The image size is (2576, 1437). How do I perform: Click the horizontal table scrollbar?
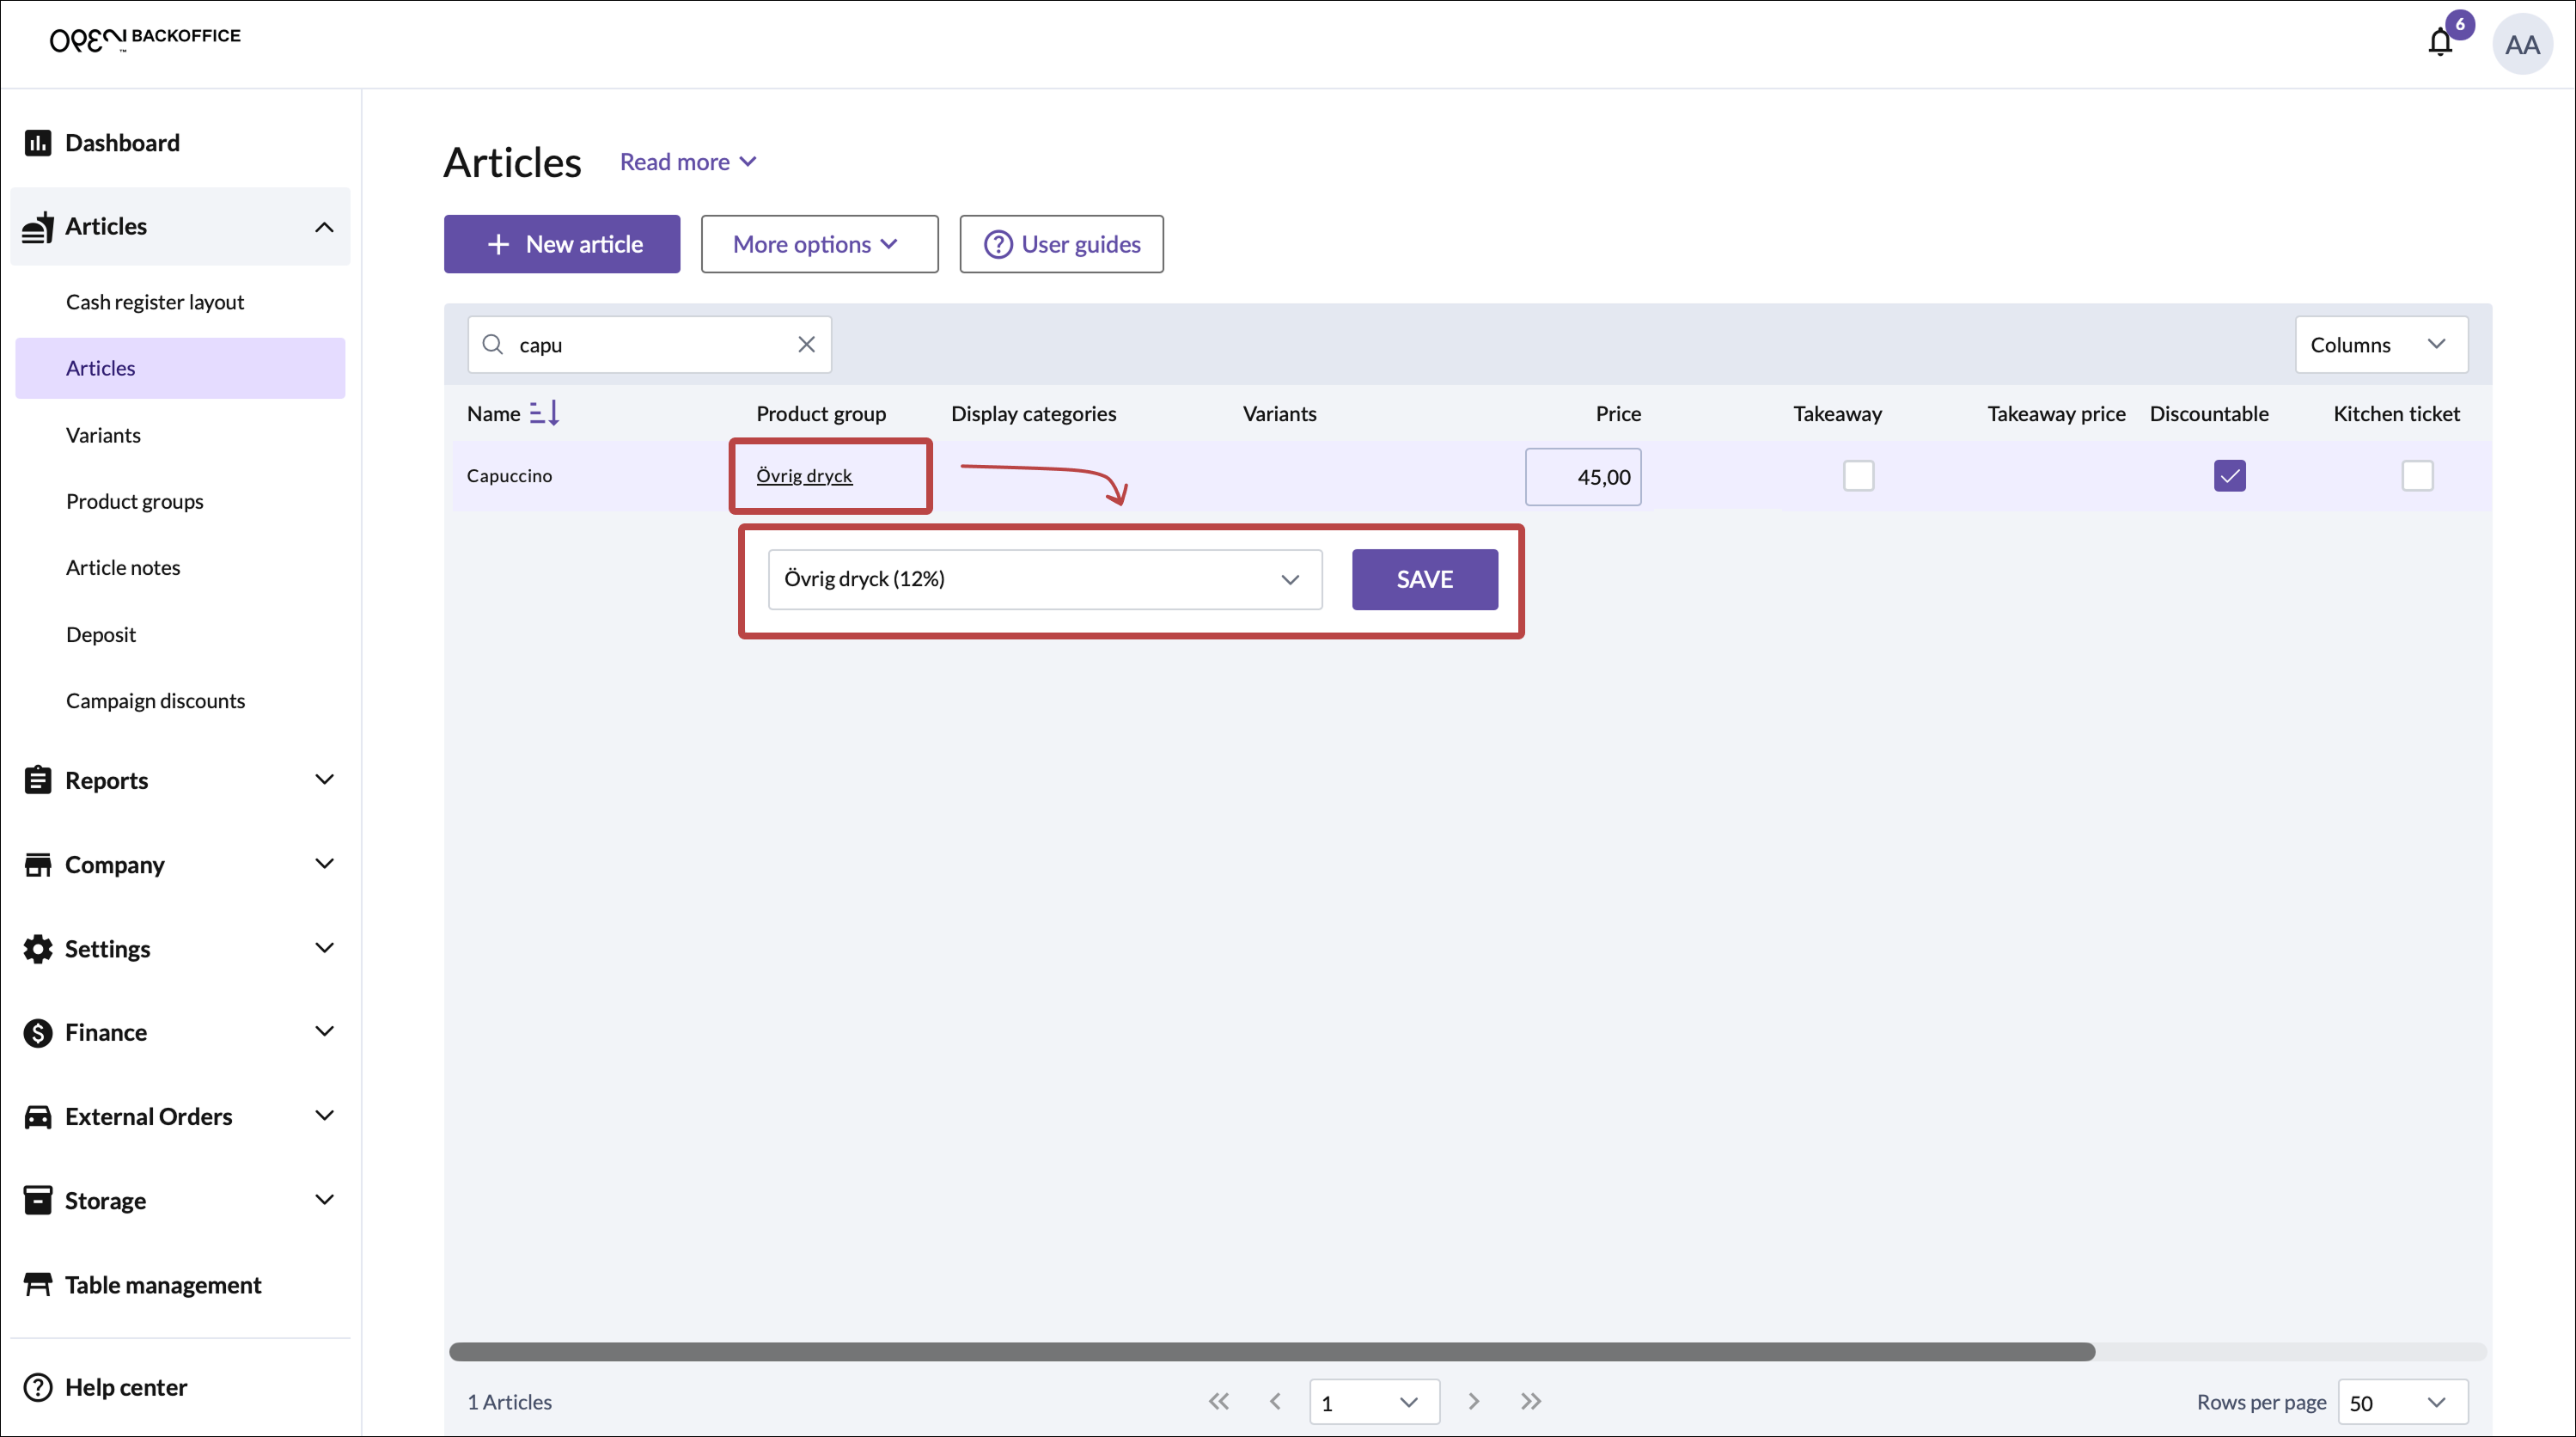pos(1270,1352)
